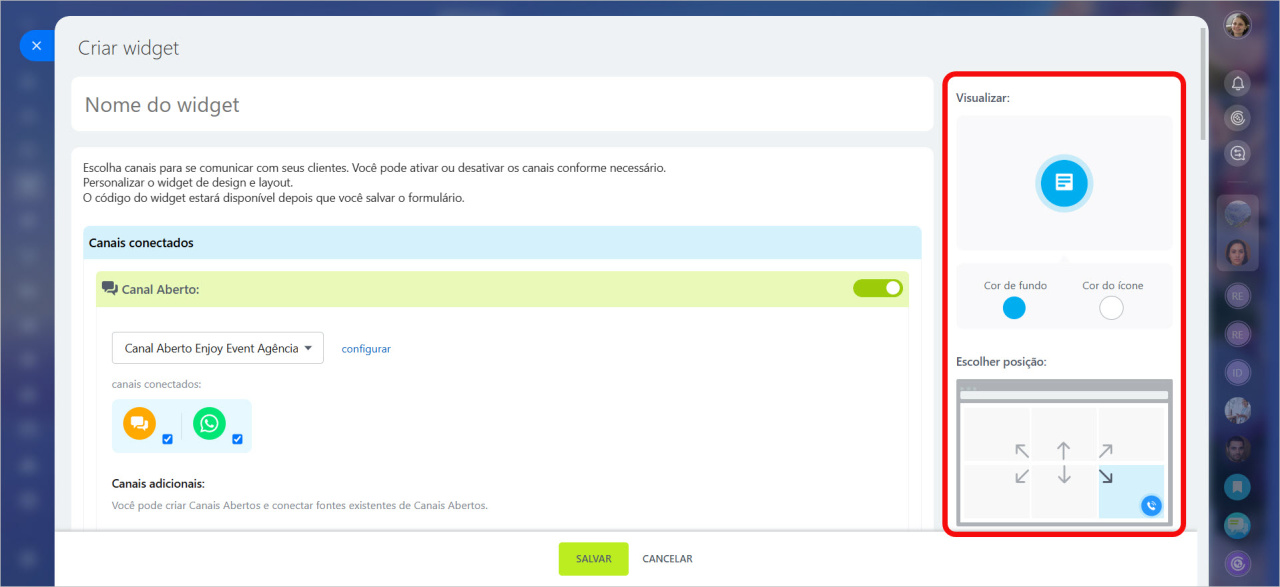Click the configurar link
The image size is (1280, 587).
tap(366, 349)
